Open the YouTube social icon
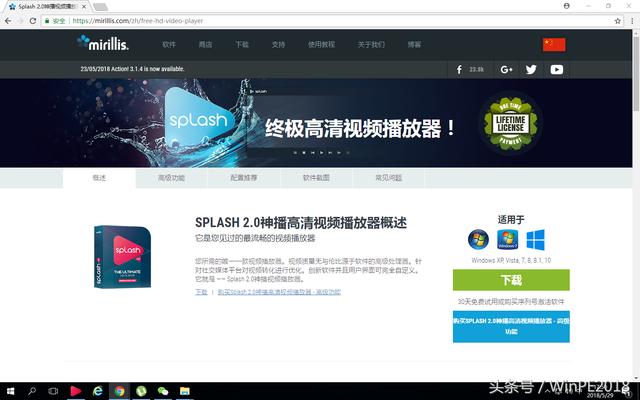This screenshot has width=640, height=400. pos(556,69)
